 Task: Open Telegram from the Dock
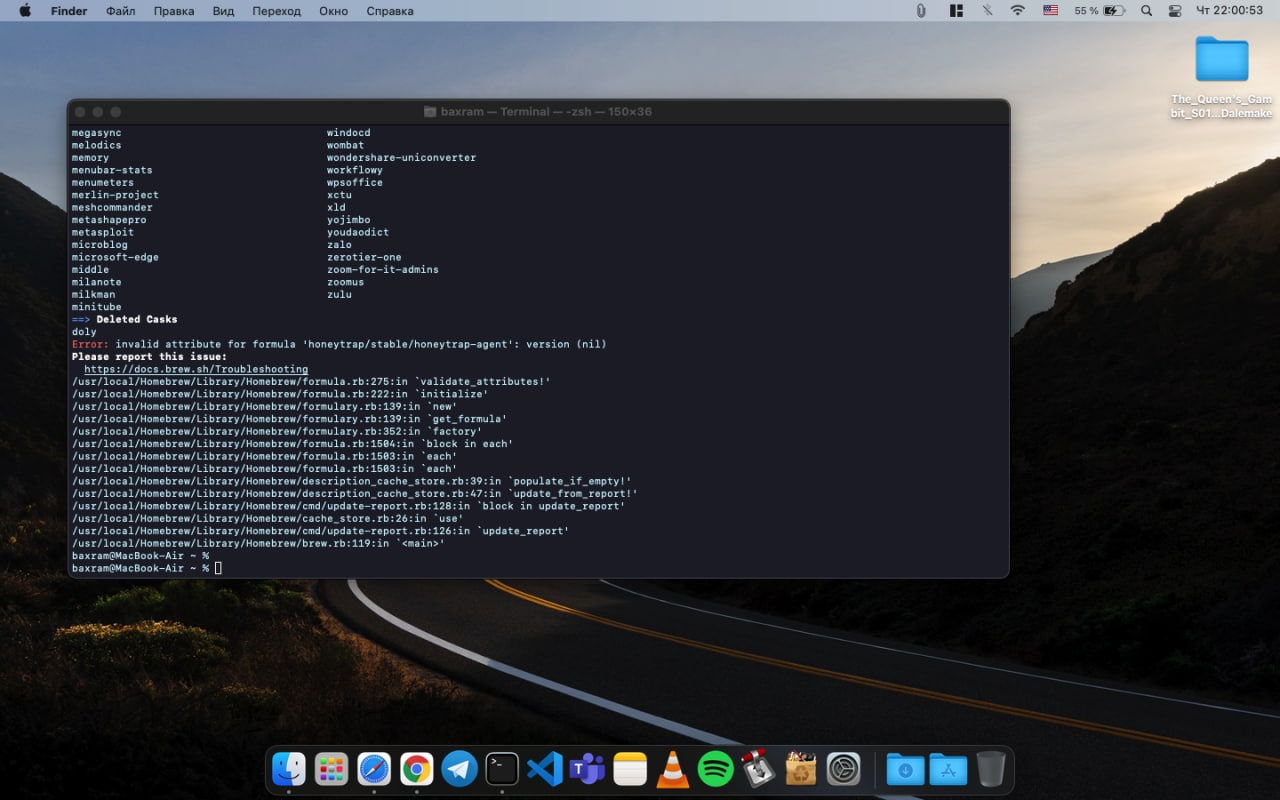coord(460,769)
